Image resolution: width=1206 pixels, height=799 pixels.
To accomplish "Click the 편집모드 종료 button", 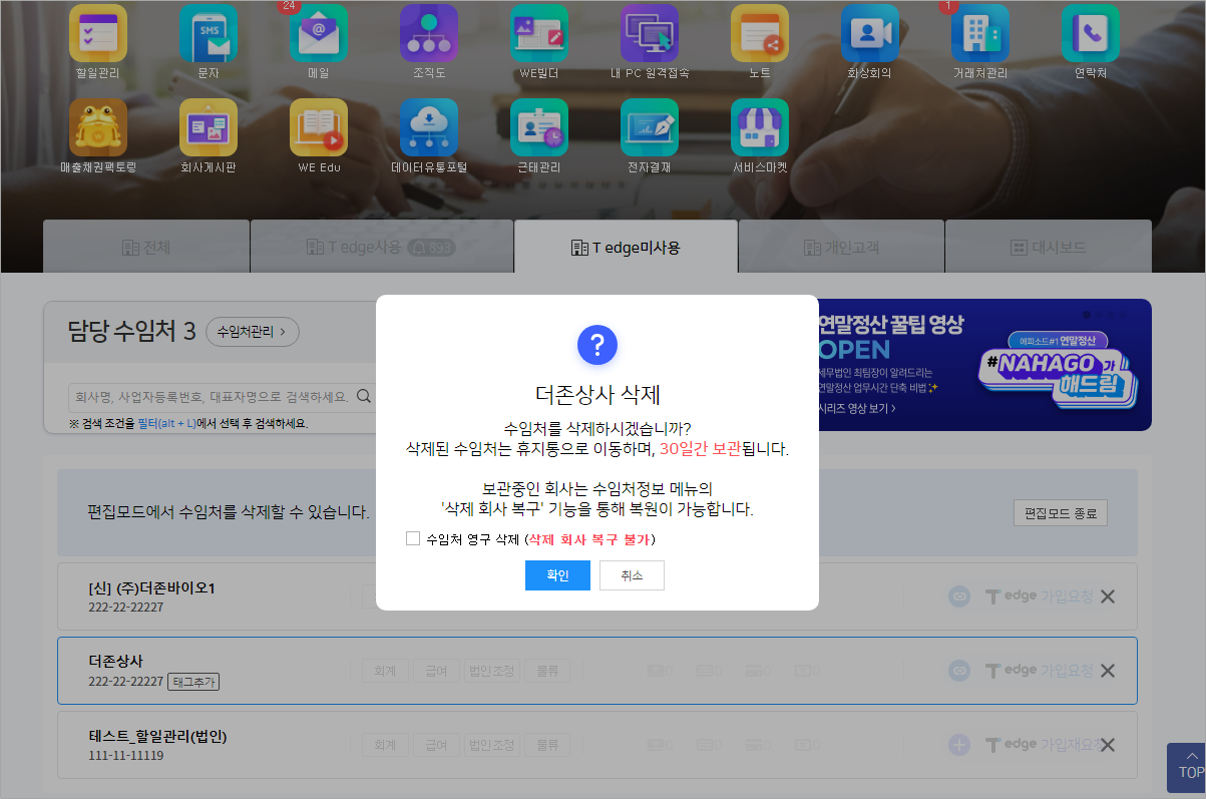I will tap(1060, 514).
